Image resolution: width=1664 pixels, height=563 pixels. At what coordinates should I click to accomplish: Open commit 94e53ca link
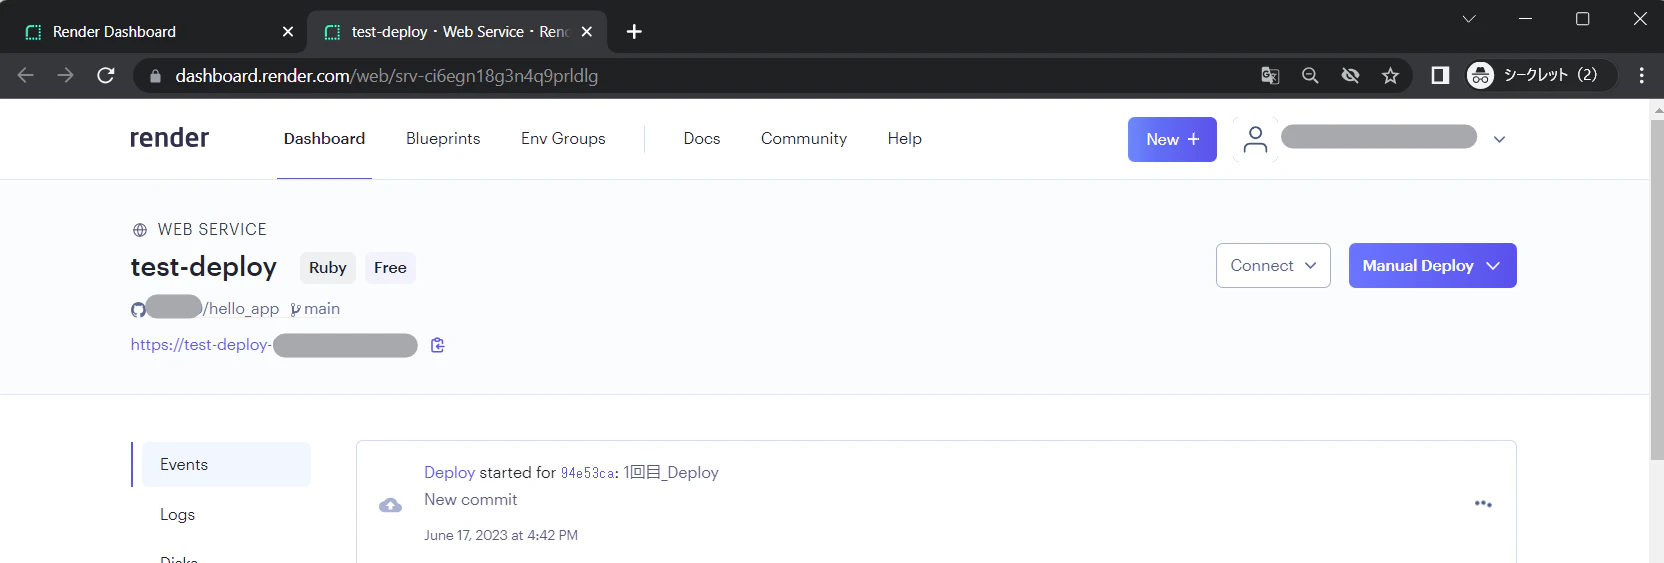(587, 473)
